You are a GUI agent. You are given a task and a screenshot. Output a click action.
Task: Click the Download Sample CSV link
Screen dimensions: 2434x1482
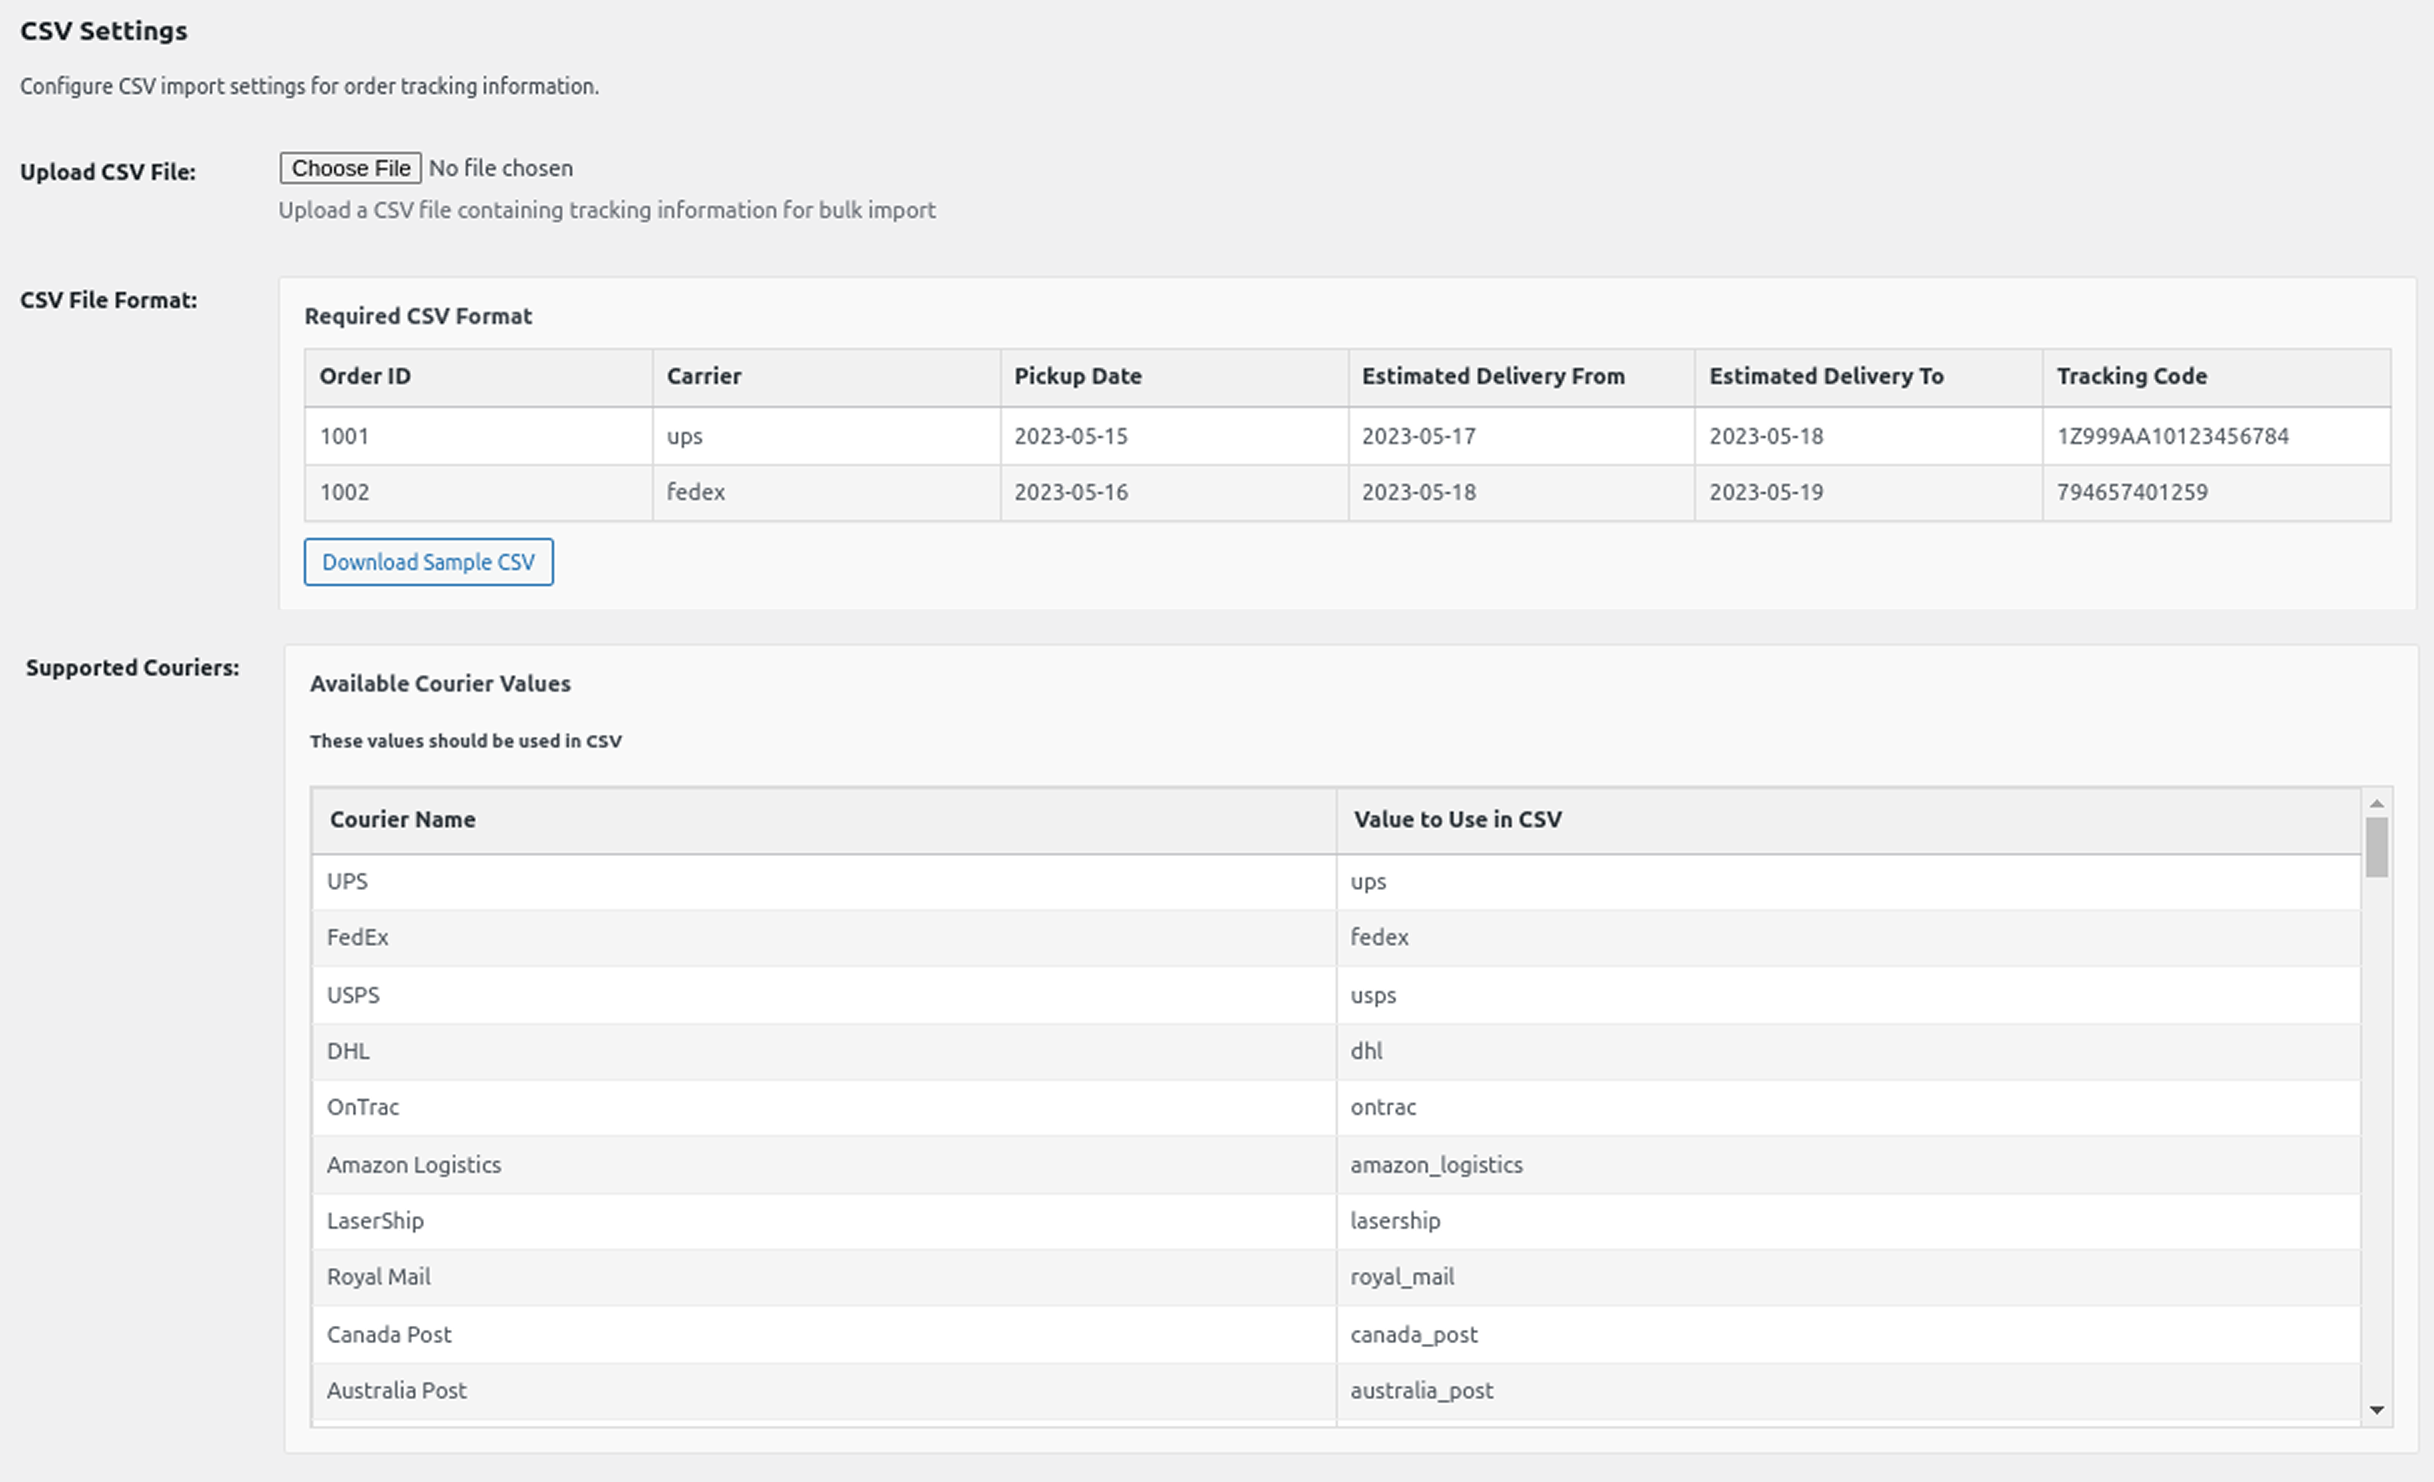pos(428,562)
